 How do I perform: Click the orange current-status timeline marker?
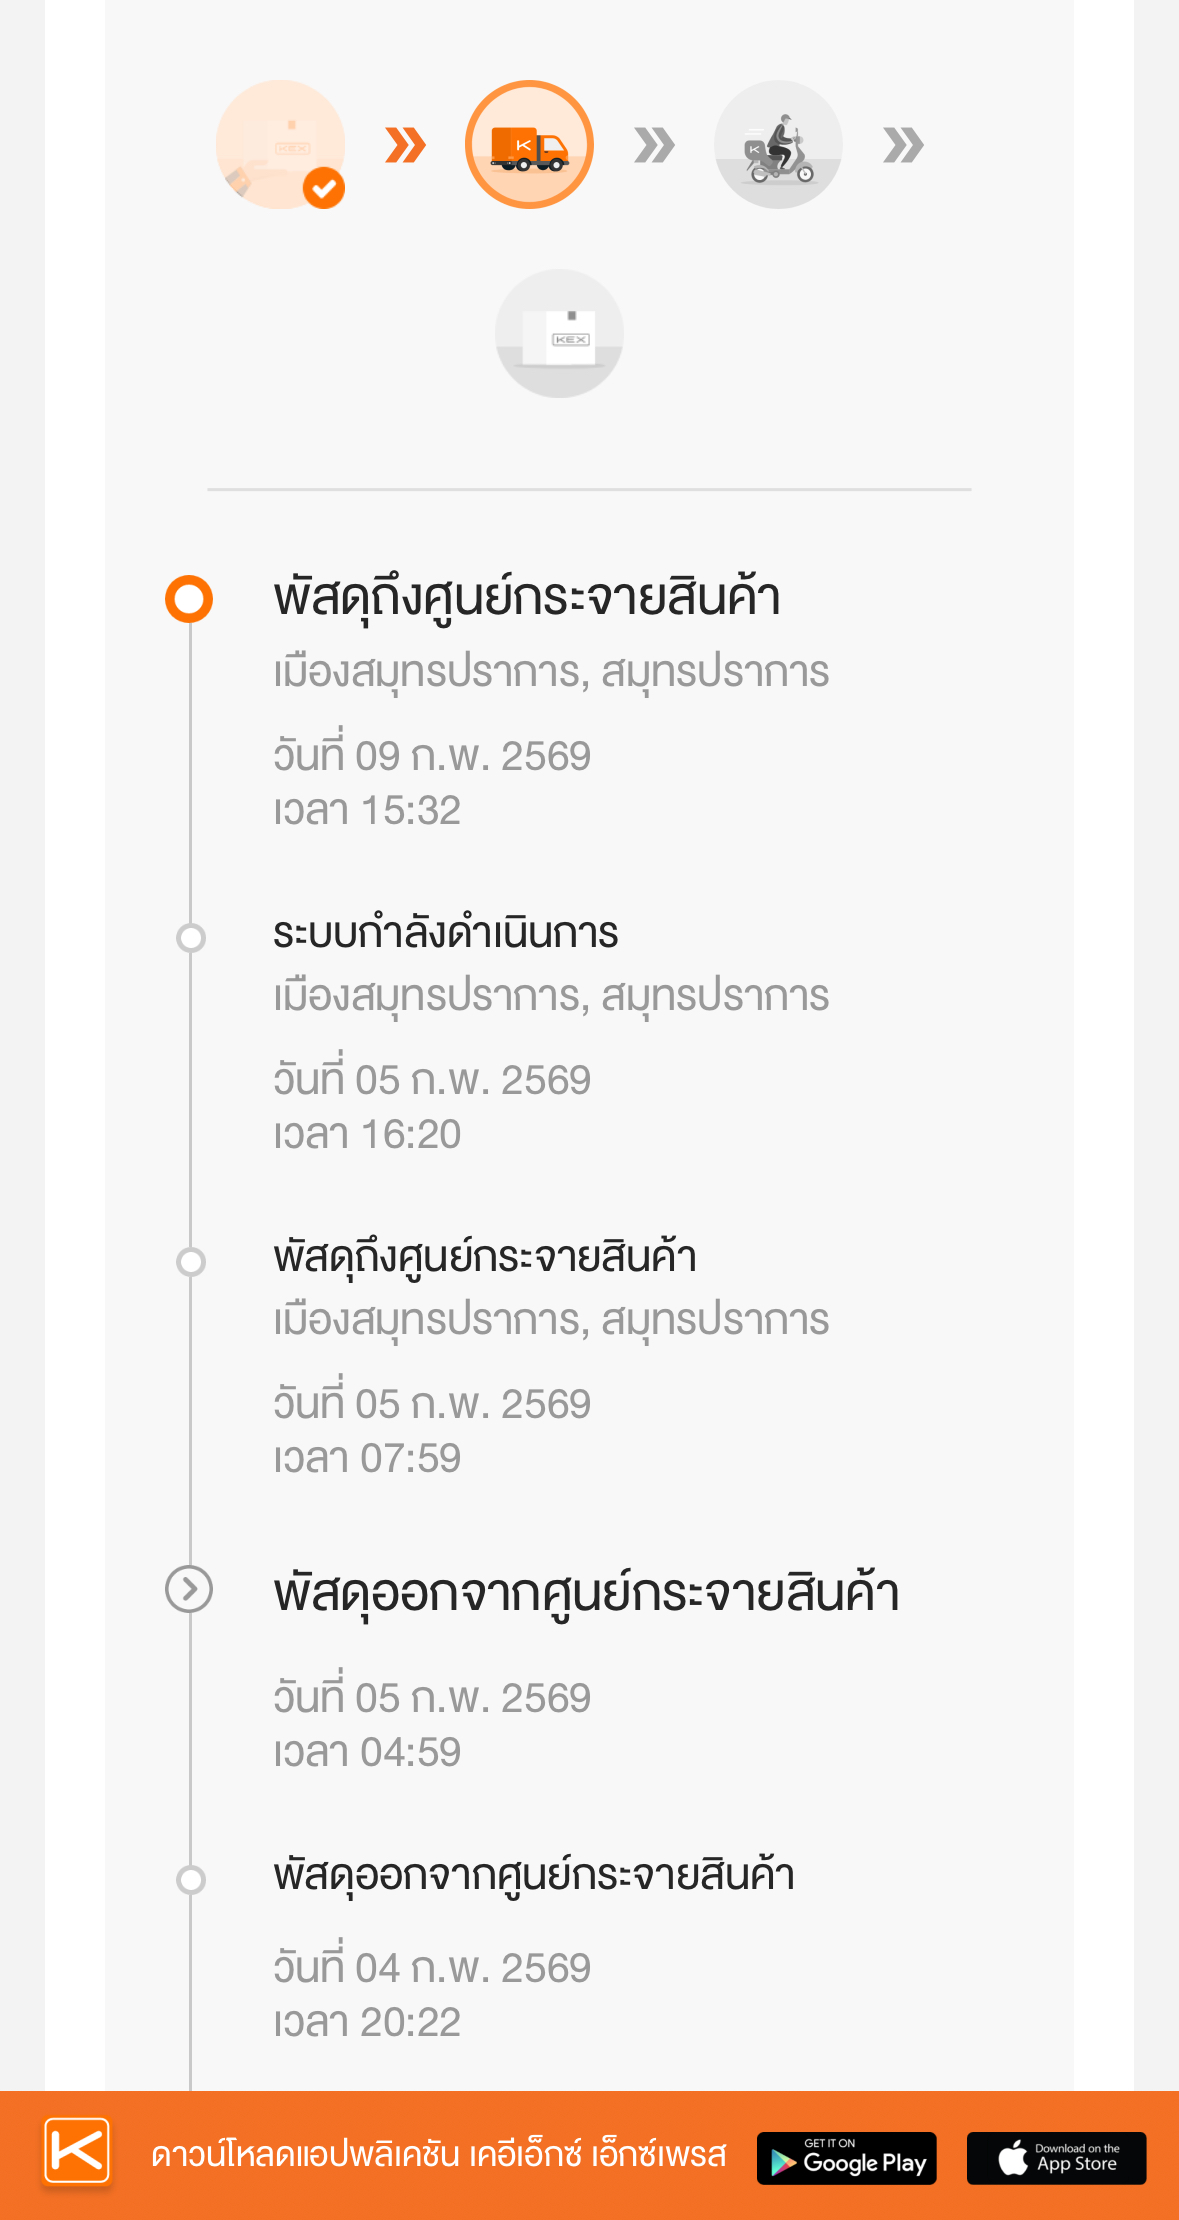(189, 599)
